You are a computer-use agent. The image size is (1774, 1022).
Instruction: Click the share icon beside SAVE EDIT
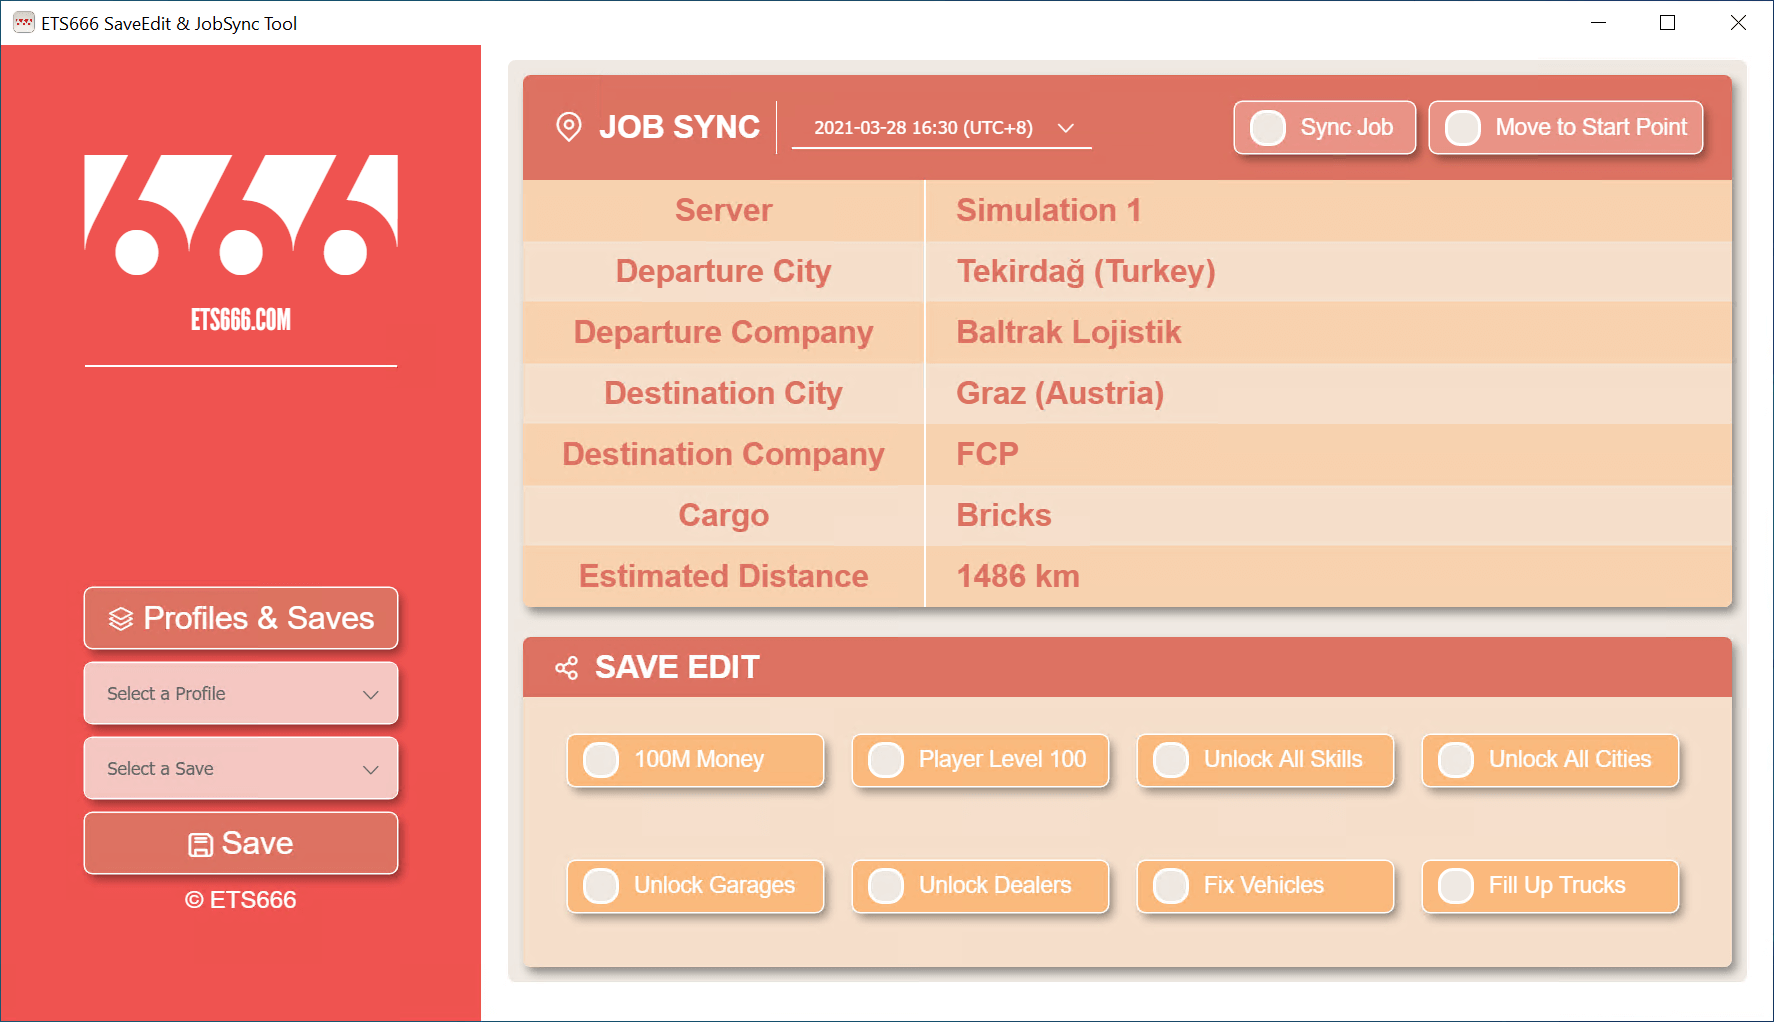click(x=567, y=668)
